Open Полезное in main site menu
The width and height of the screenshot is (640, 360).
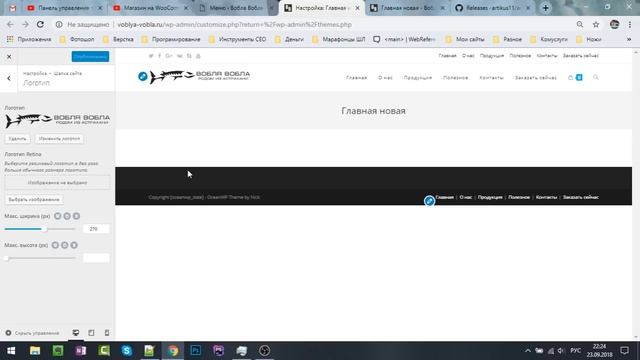pos(456,78)
